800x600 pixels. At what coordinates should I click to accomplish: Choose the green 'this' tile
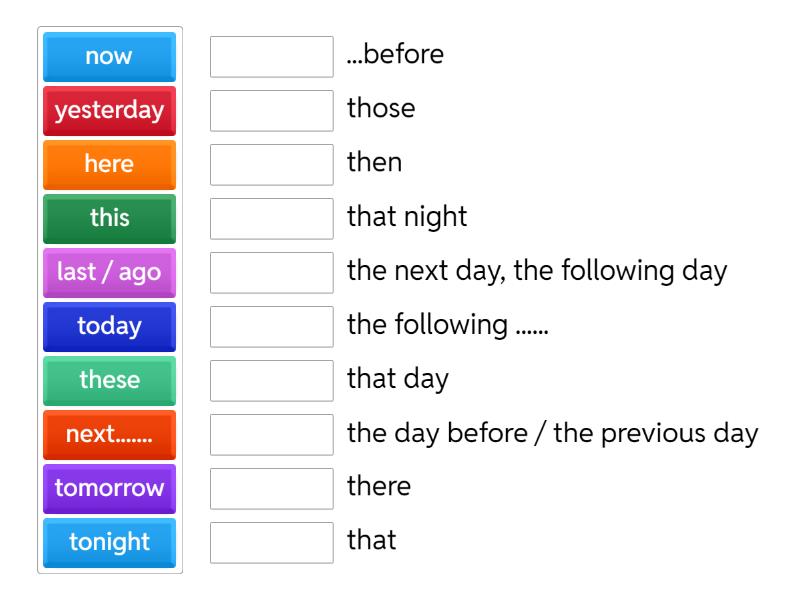(109, 219)
